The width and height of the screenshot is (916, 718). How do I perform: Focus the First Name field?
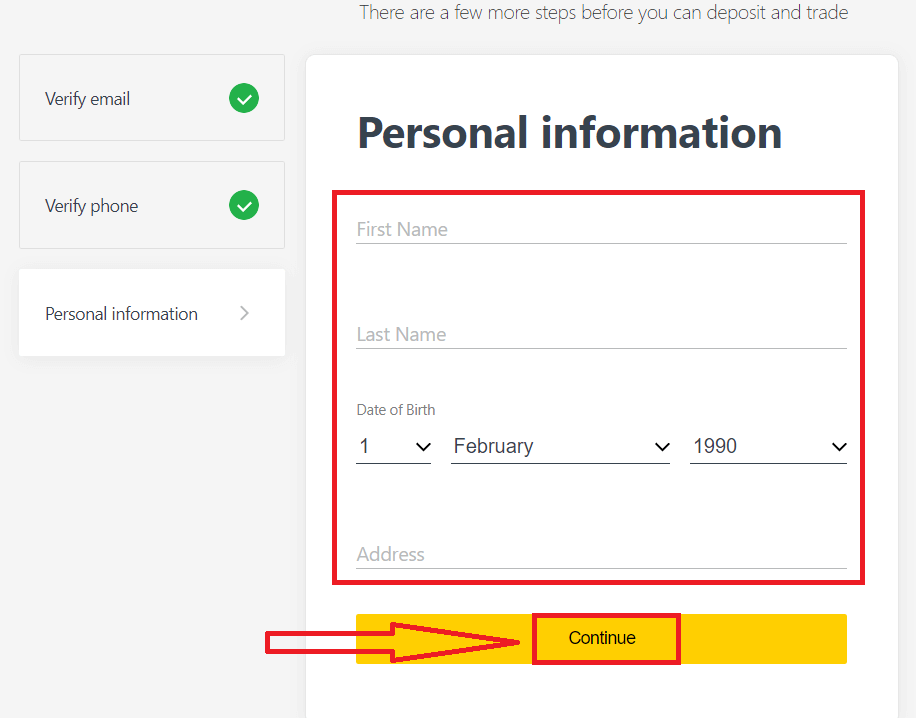pyautogui.click(x=601, y=230)
